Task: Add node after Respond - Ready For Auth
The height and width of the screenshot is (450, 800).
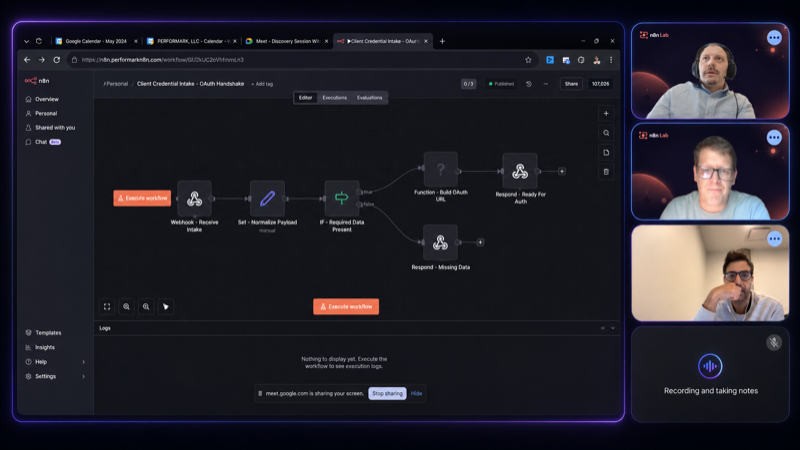Action: pyautogui.click(x=562, y=171)
